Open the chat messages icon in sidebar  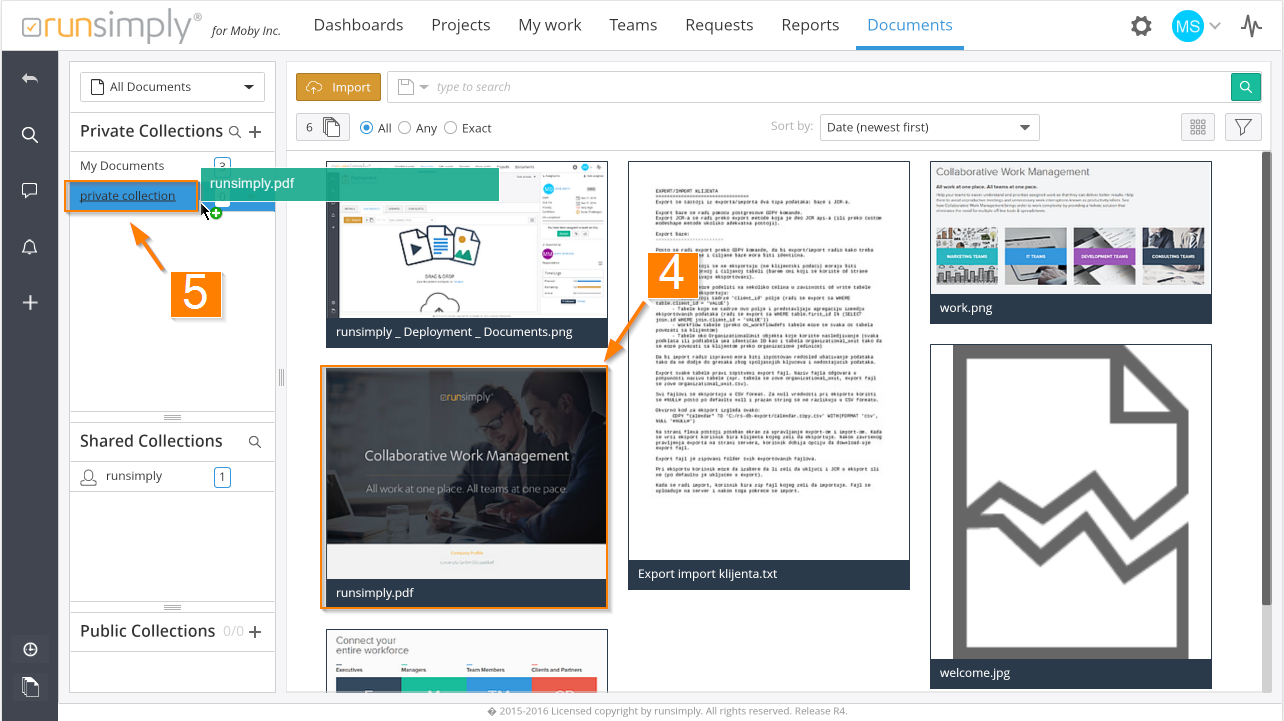click(x=30, y=191)
